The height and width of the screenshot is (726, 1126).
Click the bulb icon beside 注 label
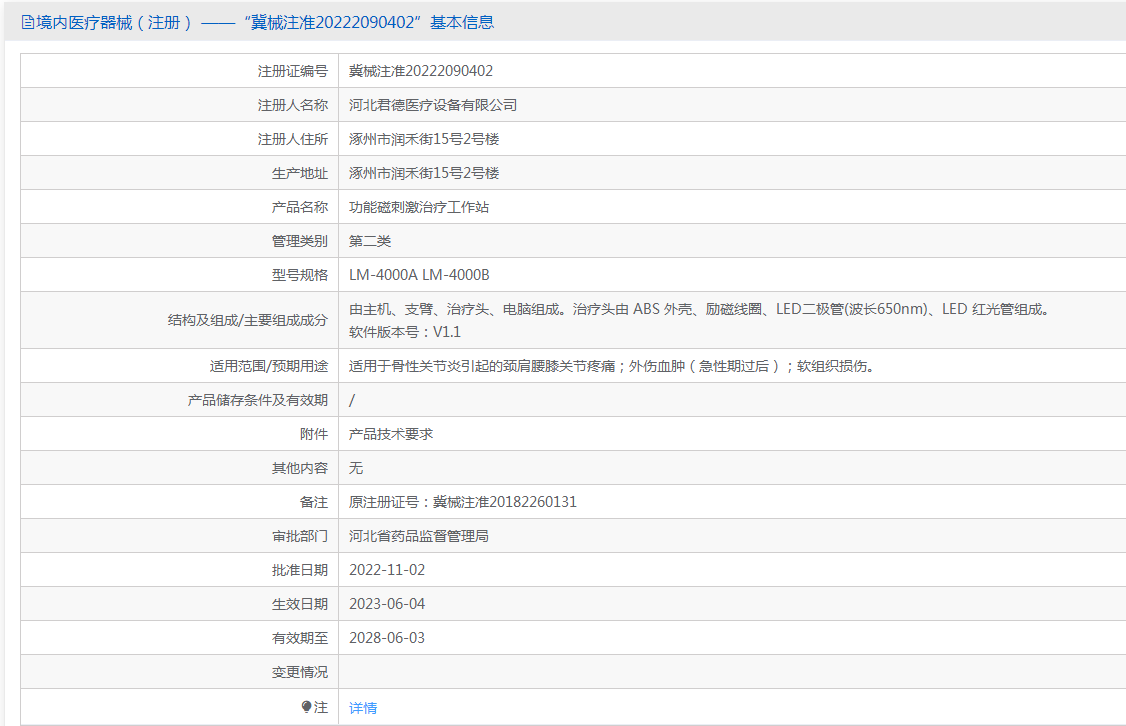307,707
